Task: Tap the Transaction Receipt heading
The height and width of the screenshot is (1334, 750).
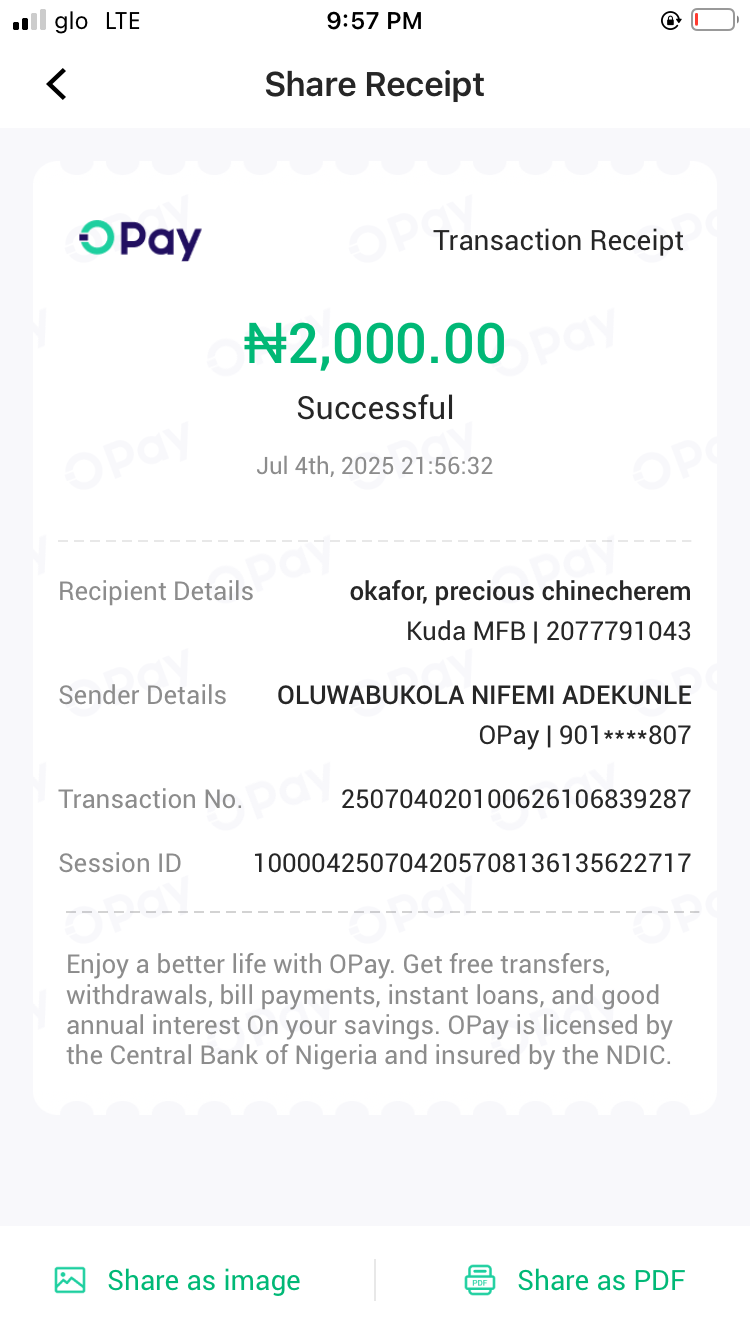Action: point(558,241)
